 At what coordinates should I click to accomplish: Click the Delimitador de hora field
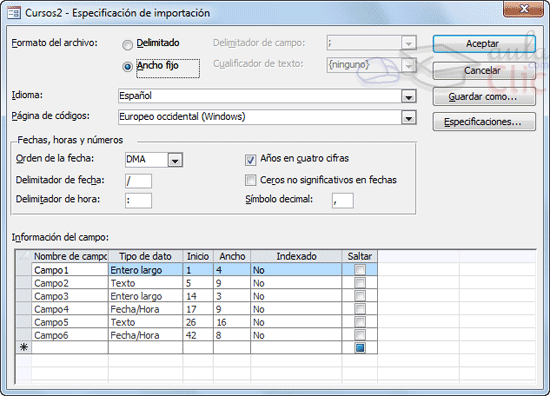click(139, 201)
